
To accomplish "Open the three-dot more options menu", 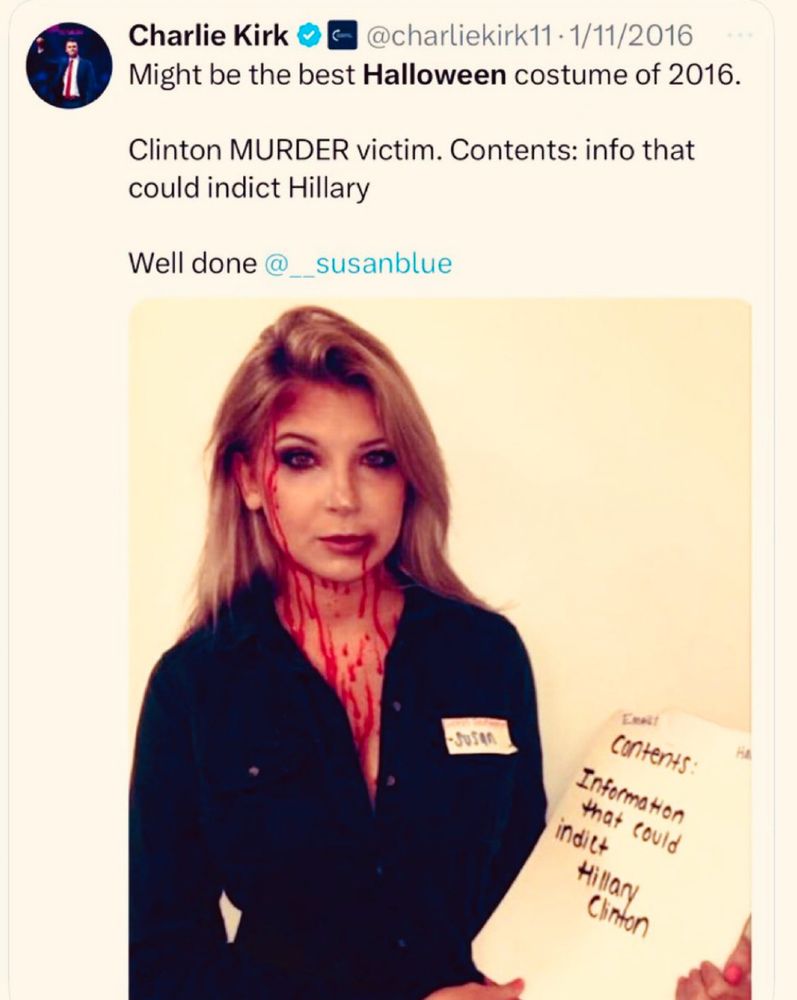I will (740, 36).
